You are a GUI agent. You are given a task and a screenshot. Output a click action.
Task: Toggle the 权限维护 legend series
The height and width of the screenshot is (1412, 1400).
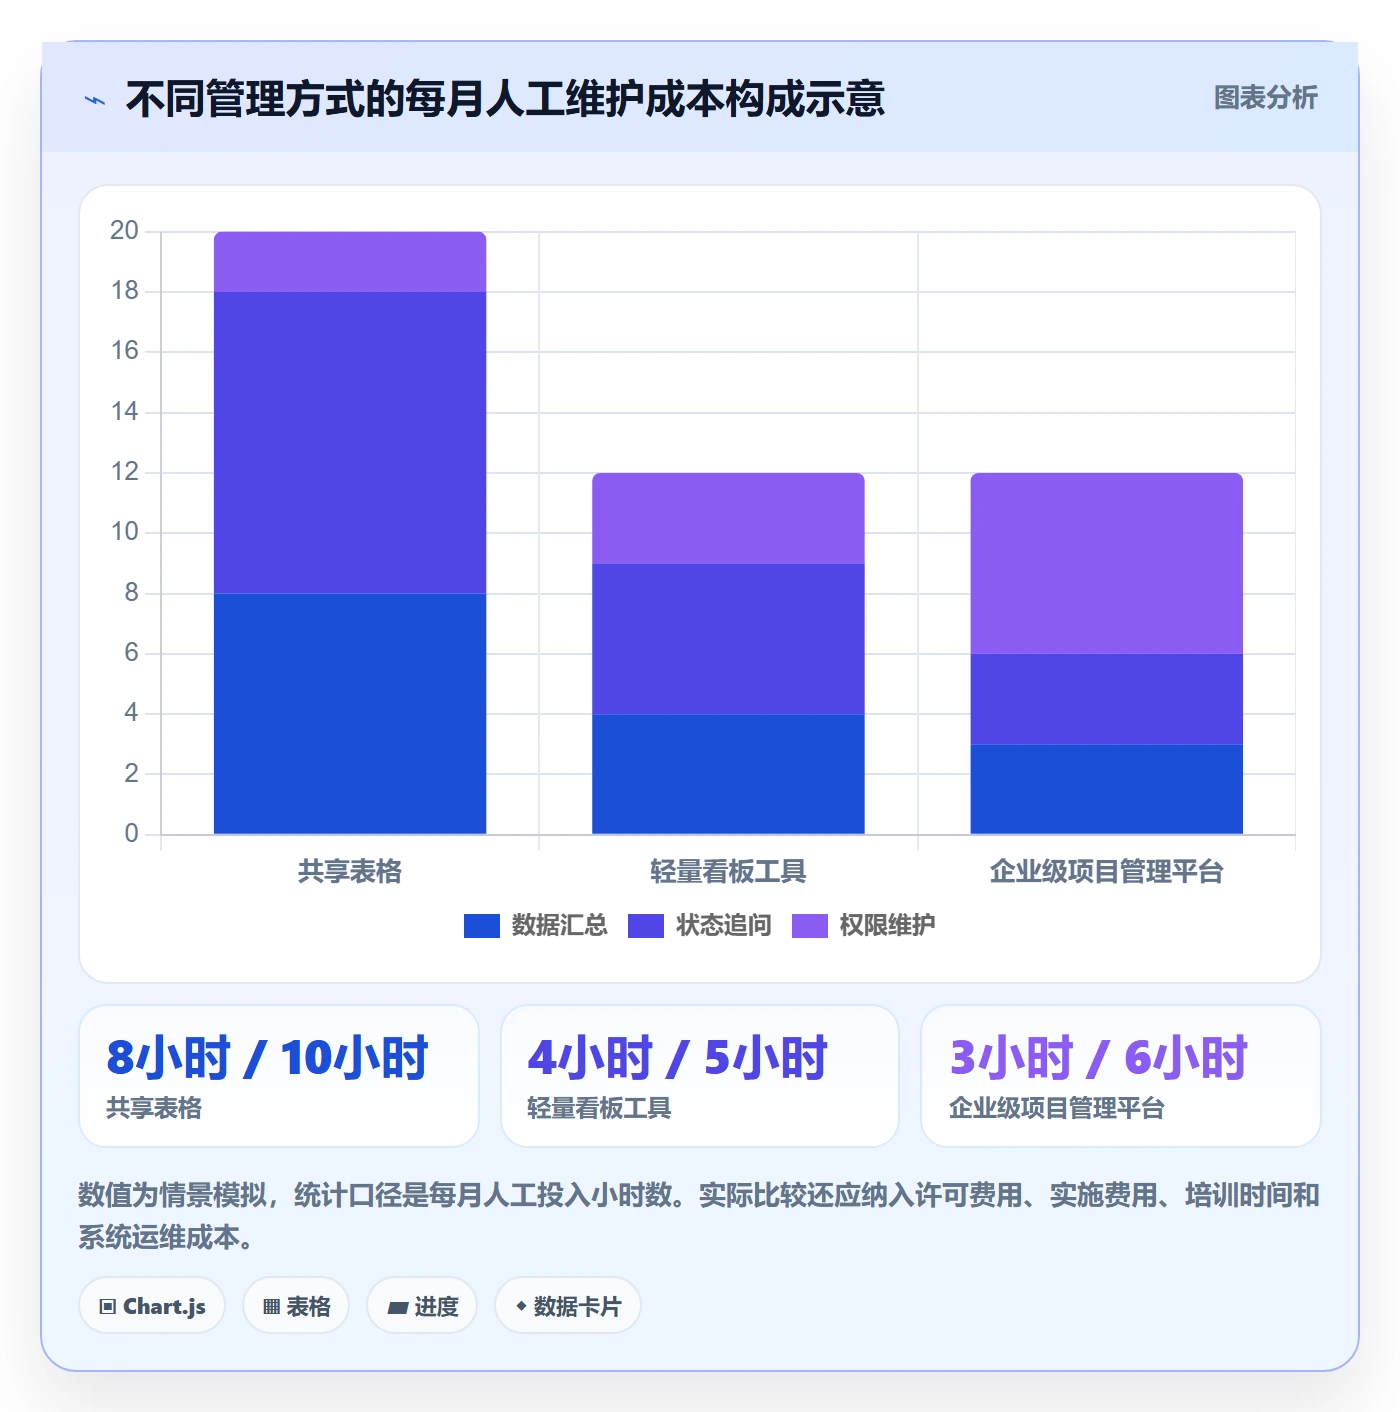pyautogui.click(x=864, y=925)
